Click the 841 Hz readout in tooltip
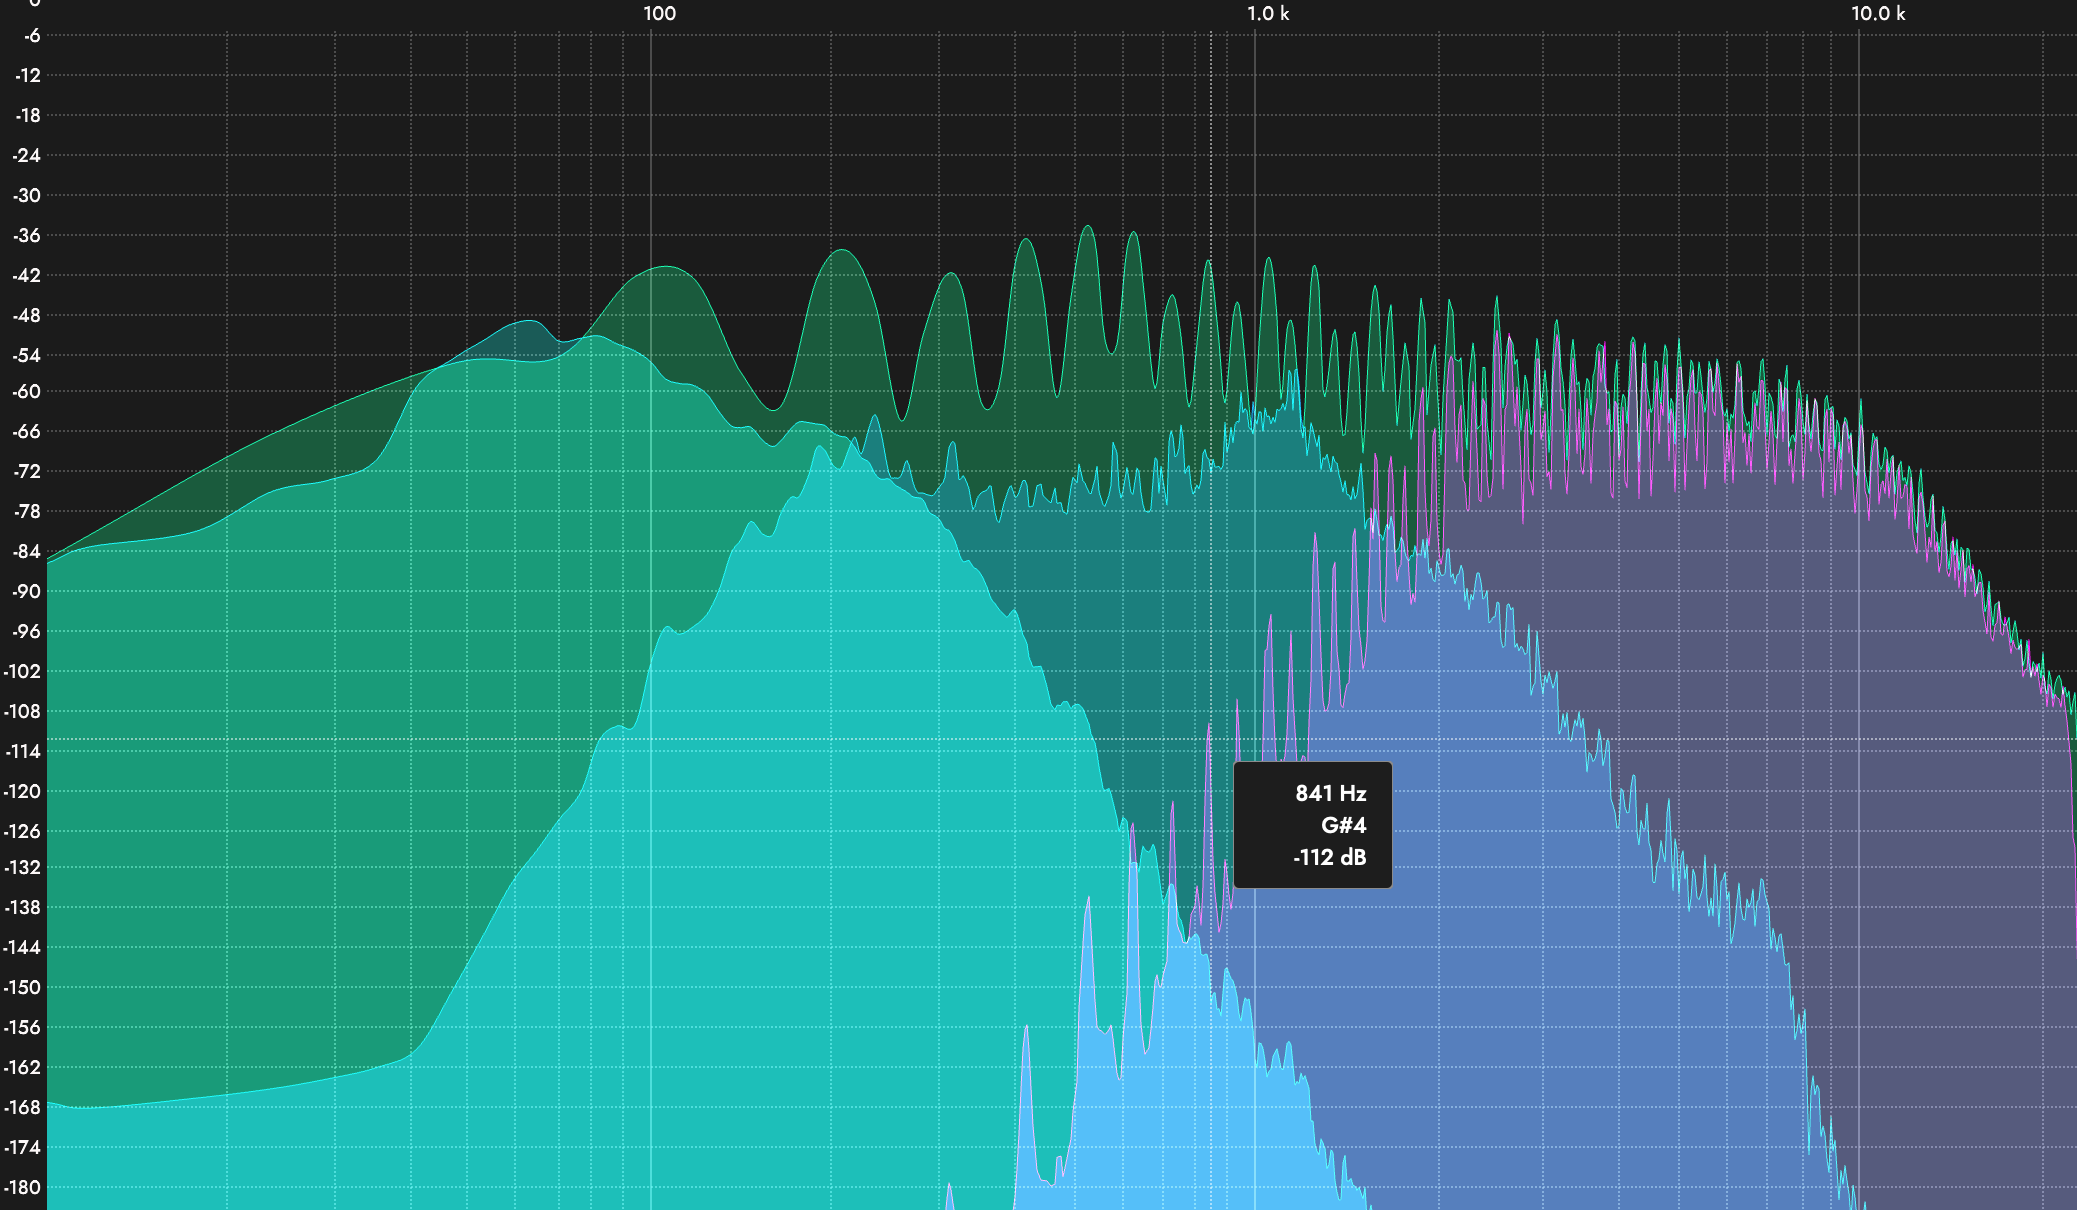 point(1330,793)
